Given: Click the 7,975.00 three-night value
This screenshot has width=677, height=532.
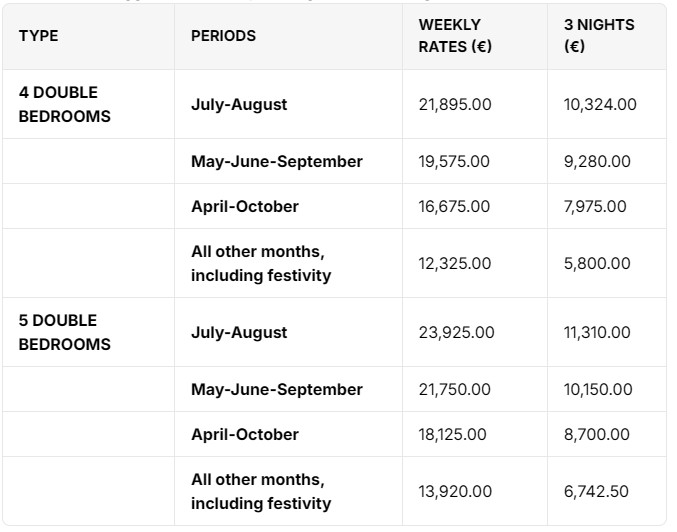Looking at the screenshot, I should coord(595,206).
